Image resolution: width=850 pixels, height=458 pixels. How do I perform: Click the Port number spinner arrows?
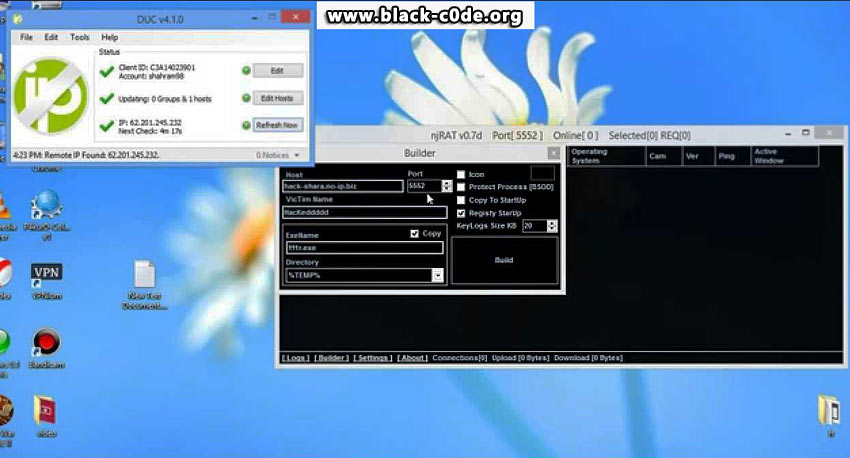(x=446, y=186)
